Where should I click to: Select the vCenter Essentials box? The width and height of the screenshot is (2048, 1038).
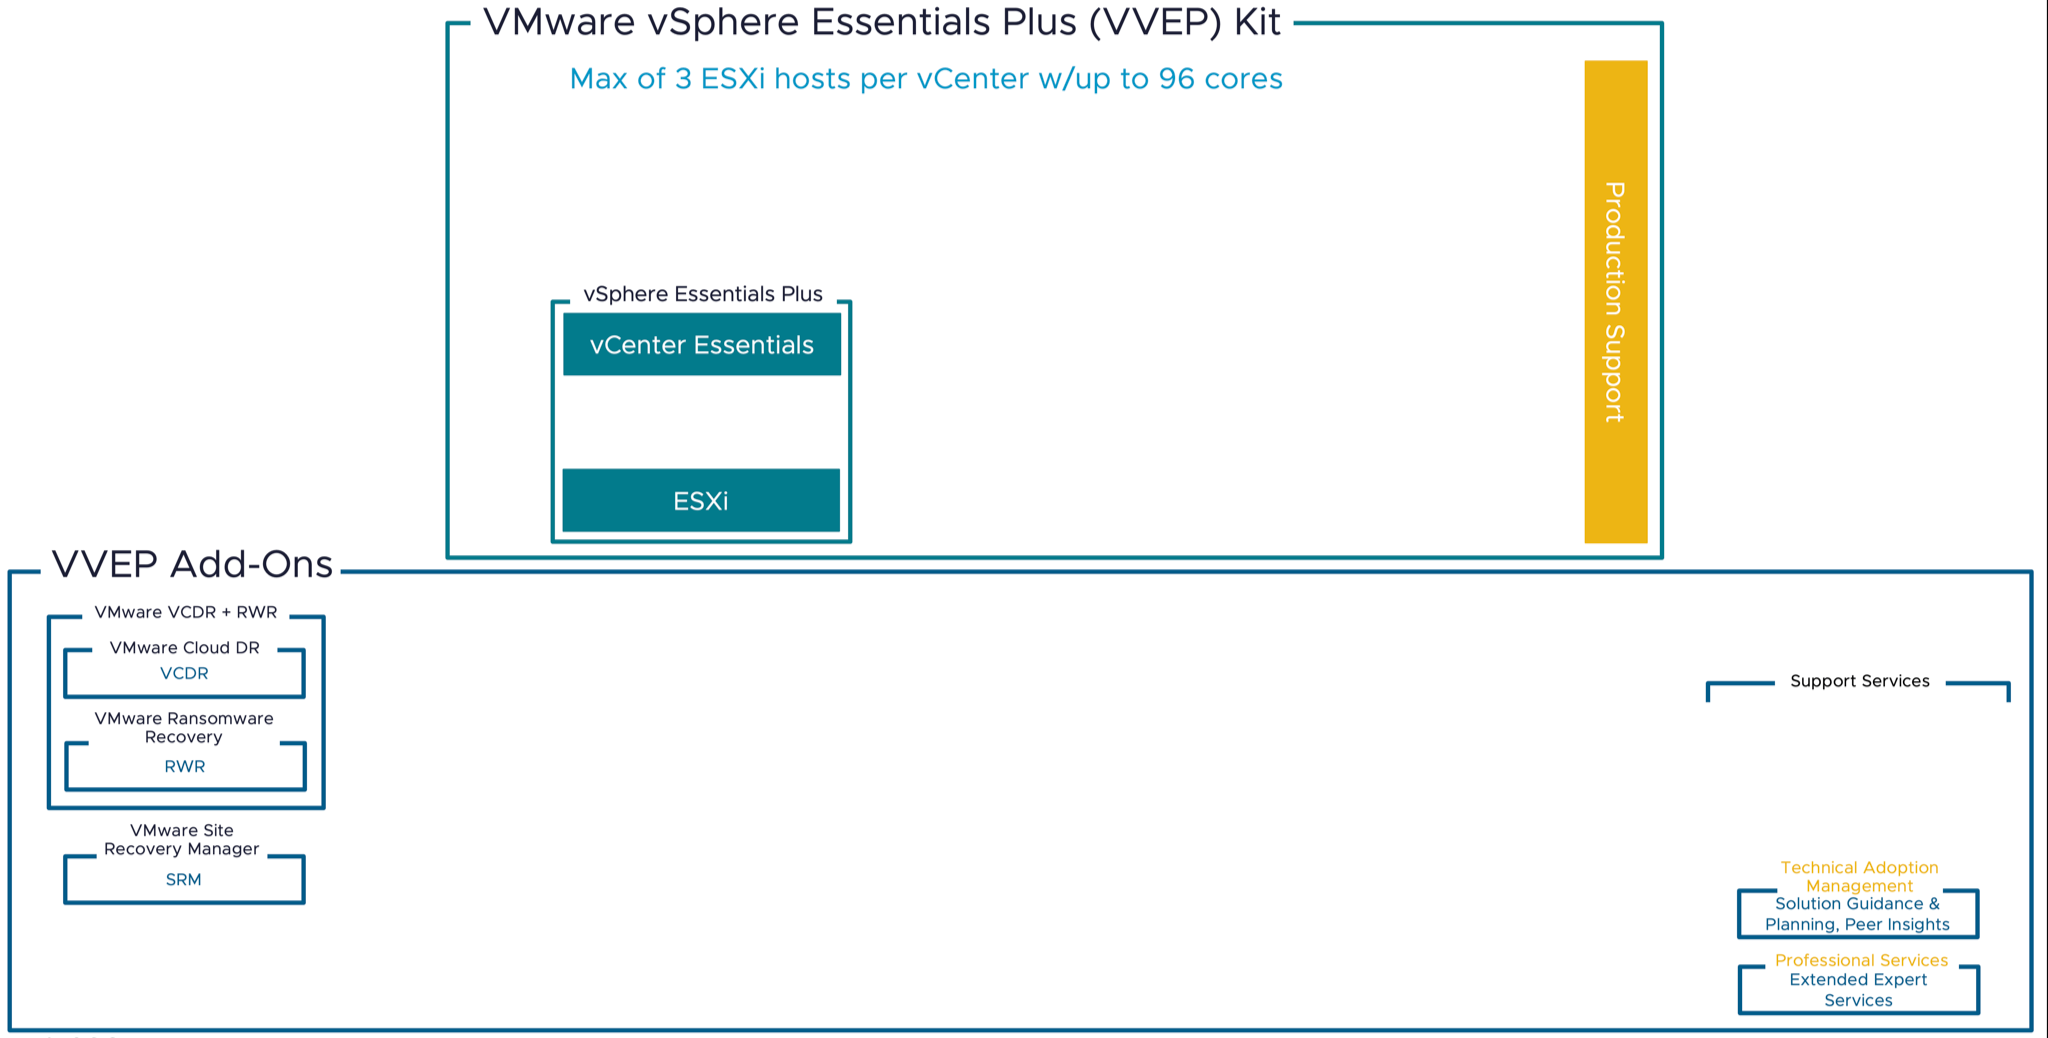[x=701, y=344]
